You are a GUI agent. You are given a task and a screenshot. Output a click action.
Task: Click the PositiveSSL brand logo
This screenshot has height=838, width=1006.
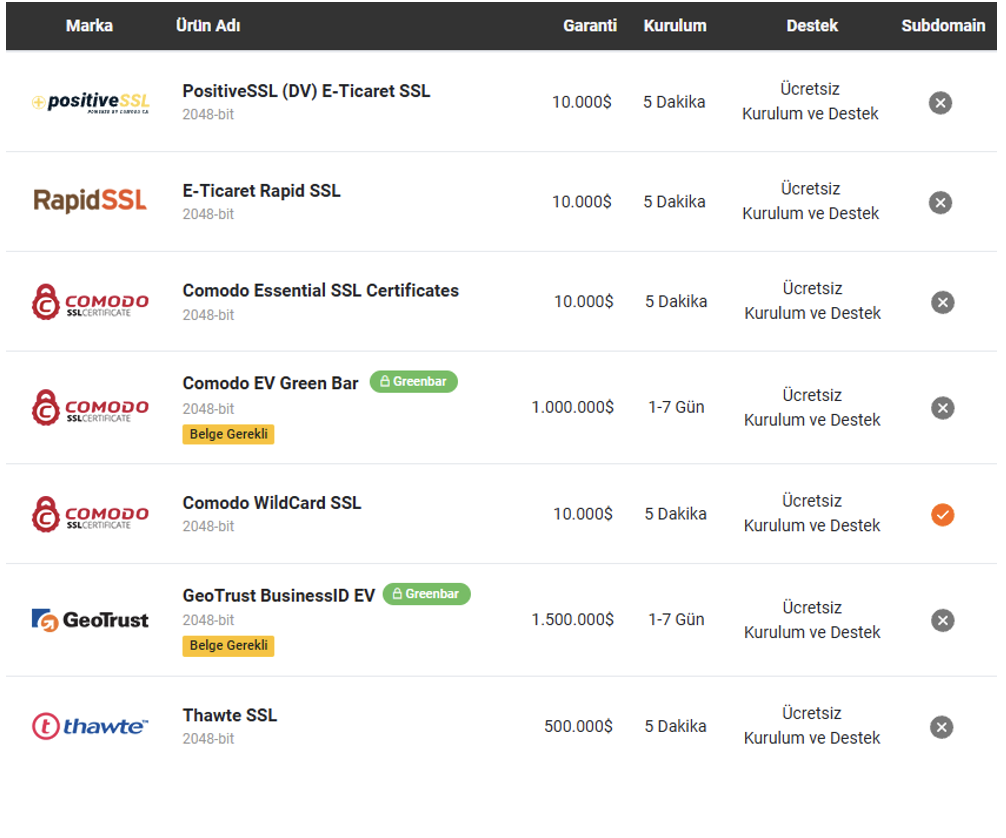[90, 102]
